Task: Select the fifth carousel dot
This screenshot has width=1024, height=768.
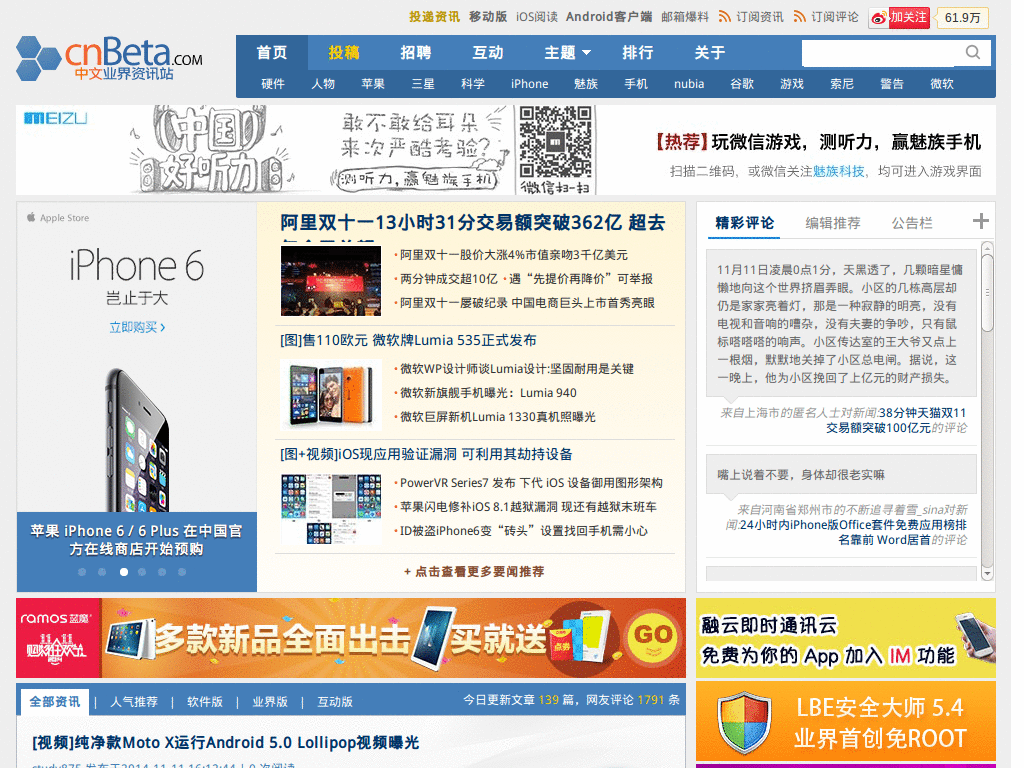Action: coord(162,572)
